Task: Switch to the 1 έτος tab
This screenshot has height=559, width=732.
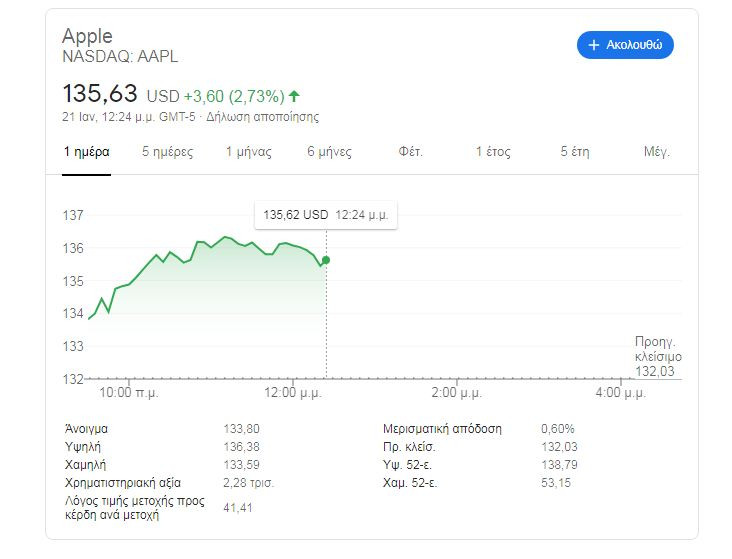Action: point(493,152)
